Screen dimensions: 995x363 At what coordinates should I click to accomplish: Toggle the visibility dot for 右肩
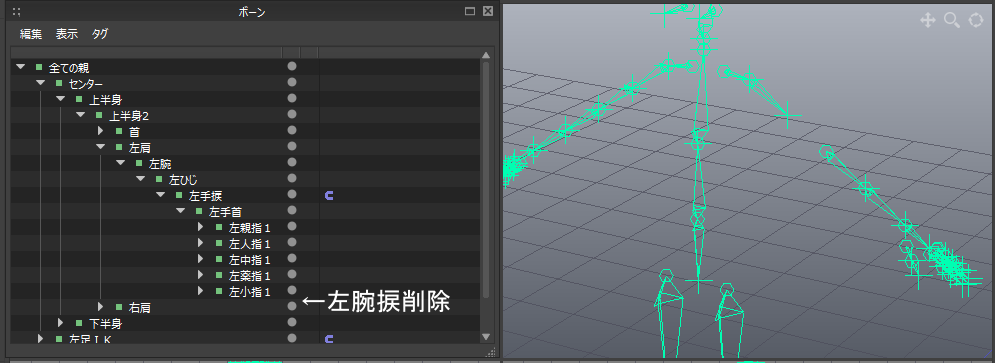pyautogui.click(x=292, y=306)
